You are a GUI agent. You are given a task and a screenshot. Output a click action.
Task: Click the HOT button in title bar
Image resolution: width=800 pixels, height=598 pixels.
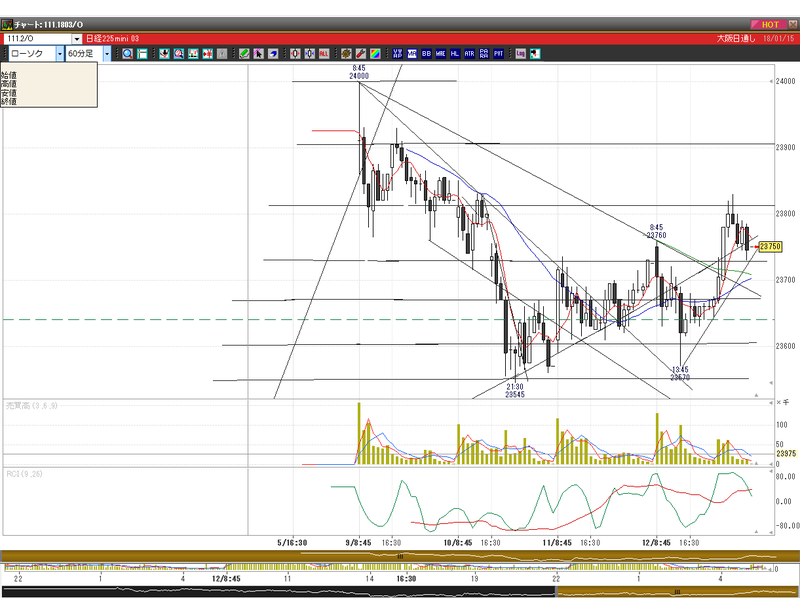point(769,24)
